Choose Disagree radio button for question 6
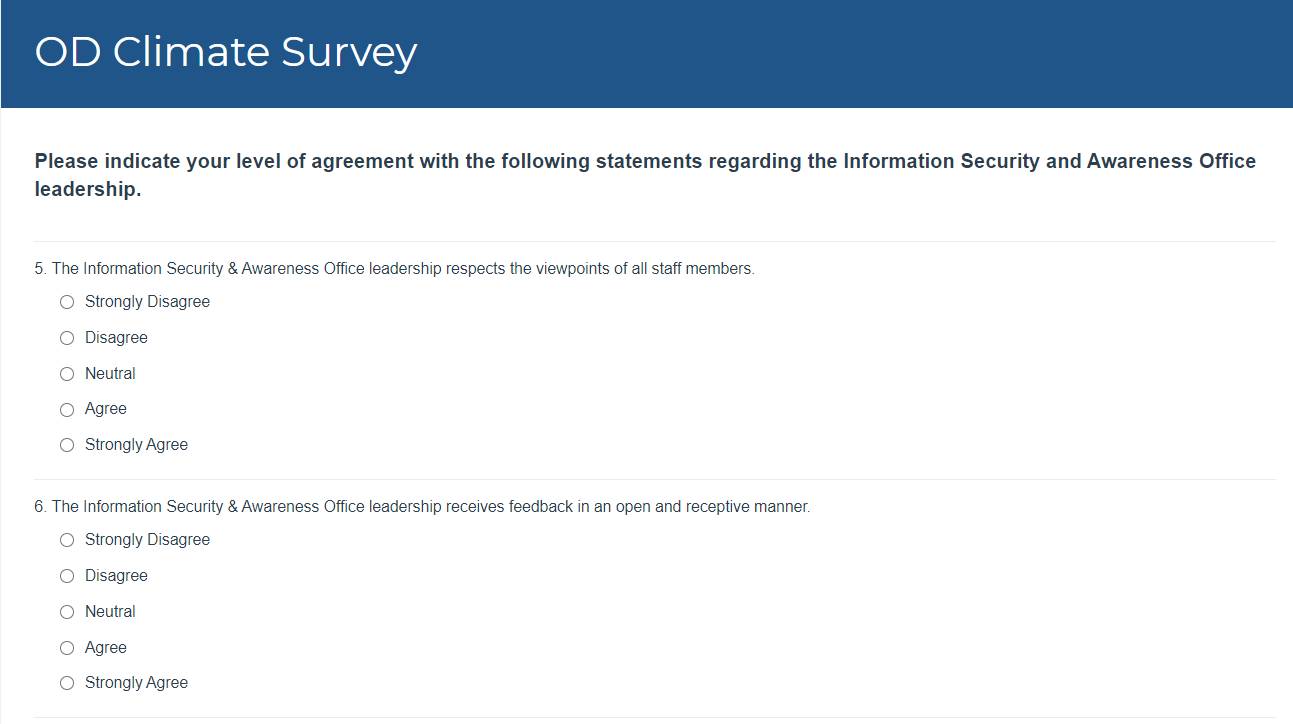Screen dimensions: 1293x724 67,576
